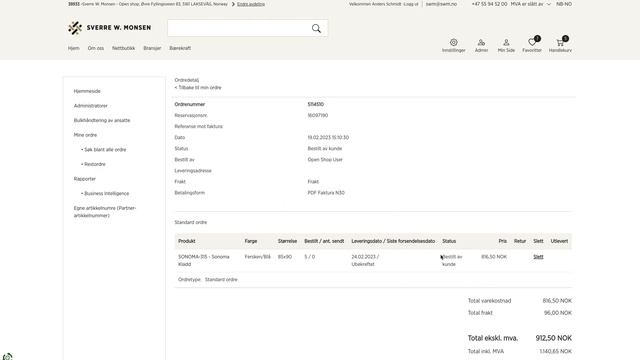Change language via NB-NO selector
Viewport: 640px width, 360px height.
click(x=564, y=4)
